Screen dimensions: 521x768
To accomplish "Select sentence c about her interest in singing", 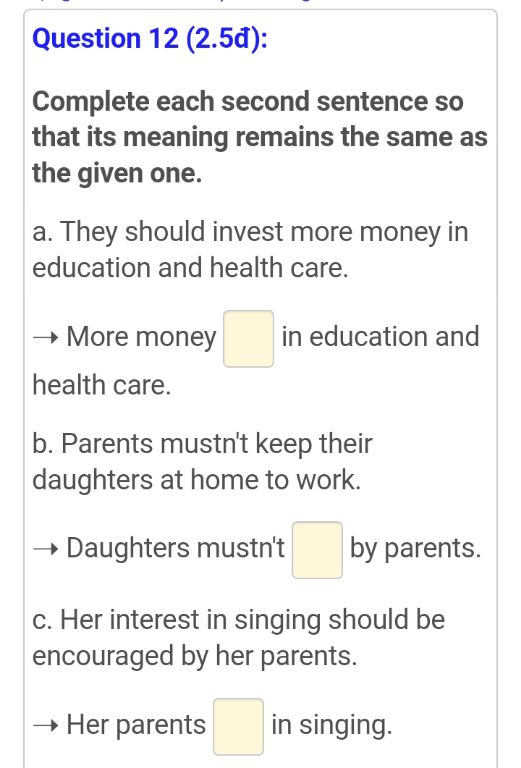I will (x=238, y=637).
